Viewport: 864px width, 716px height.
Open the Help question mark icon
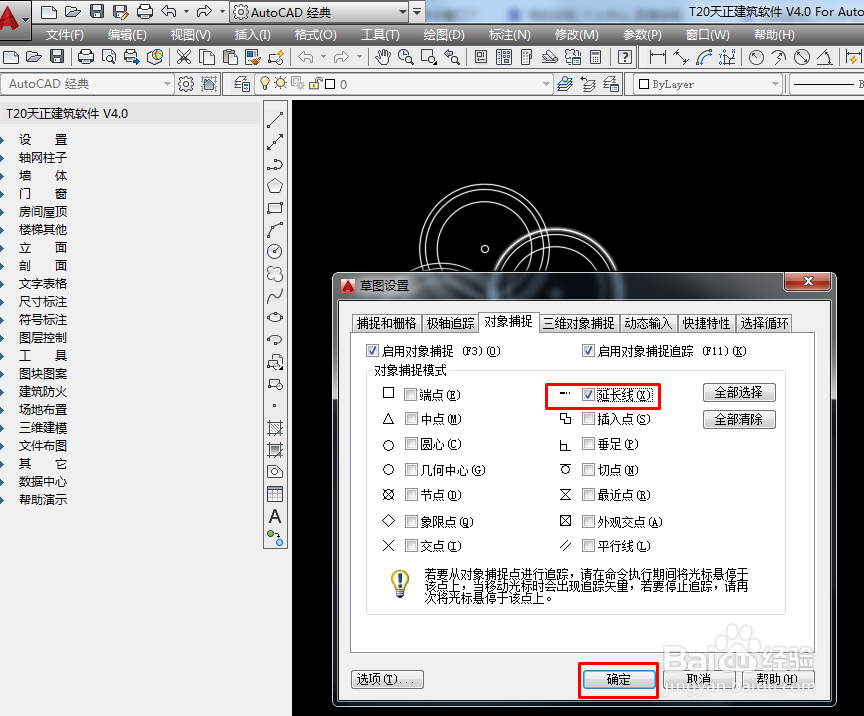[x=624, y=56]
